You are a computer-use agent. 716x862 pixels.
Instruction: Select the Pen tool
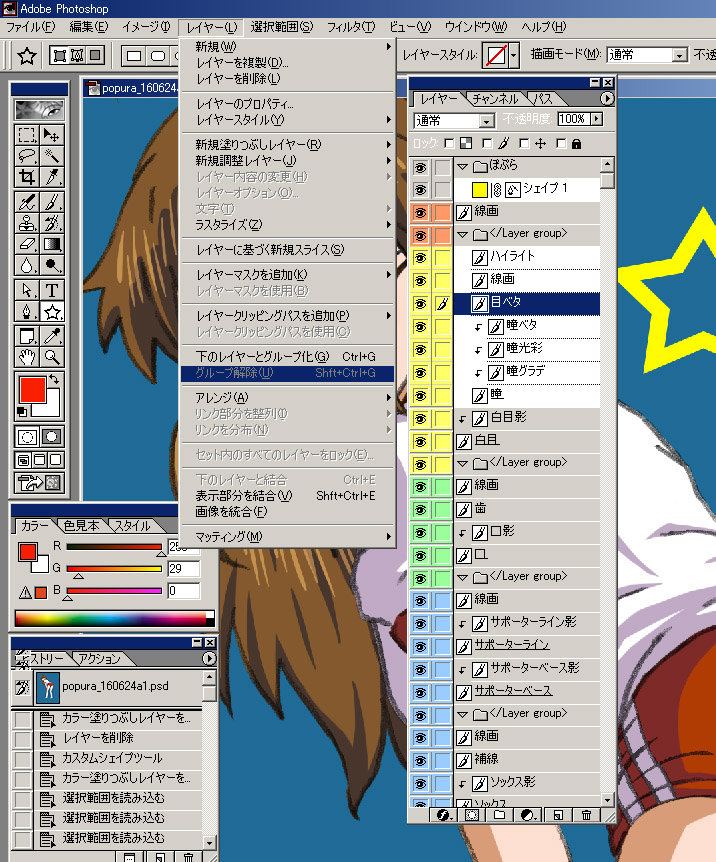coord(26,312)
